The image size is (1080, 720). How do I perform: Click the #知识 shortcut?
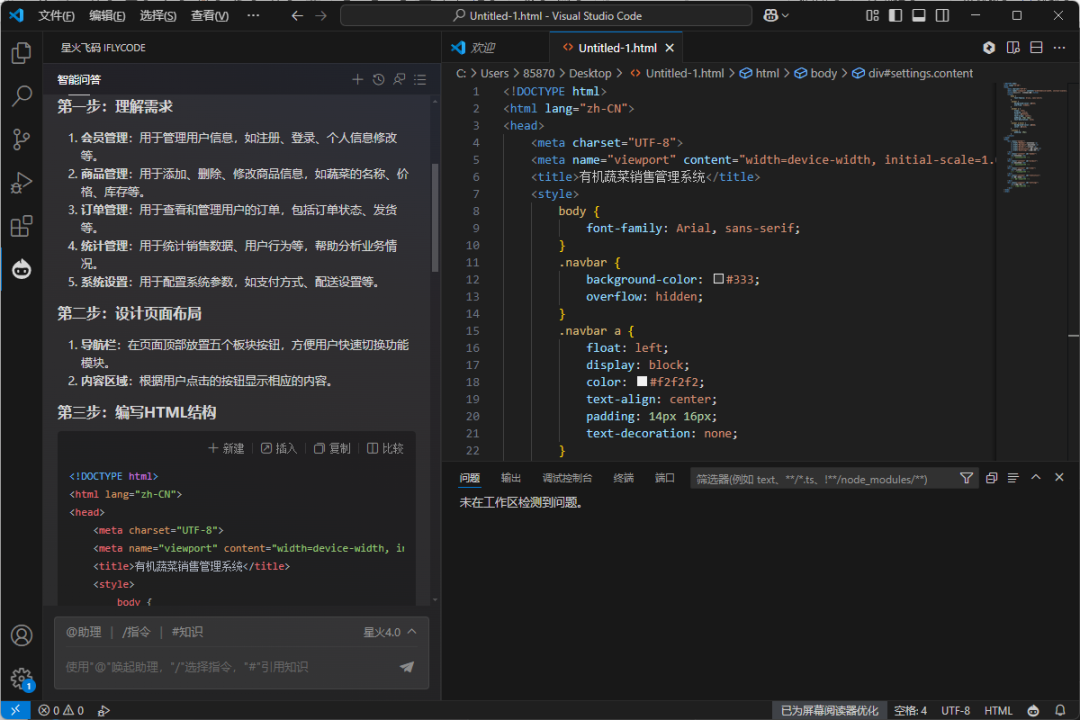[x=187, y=632]
